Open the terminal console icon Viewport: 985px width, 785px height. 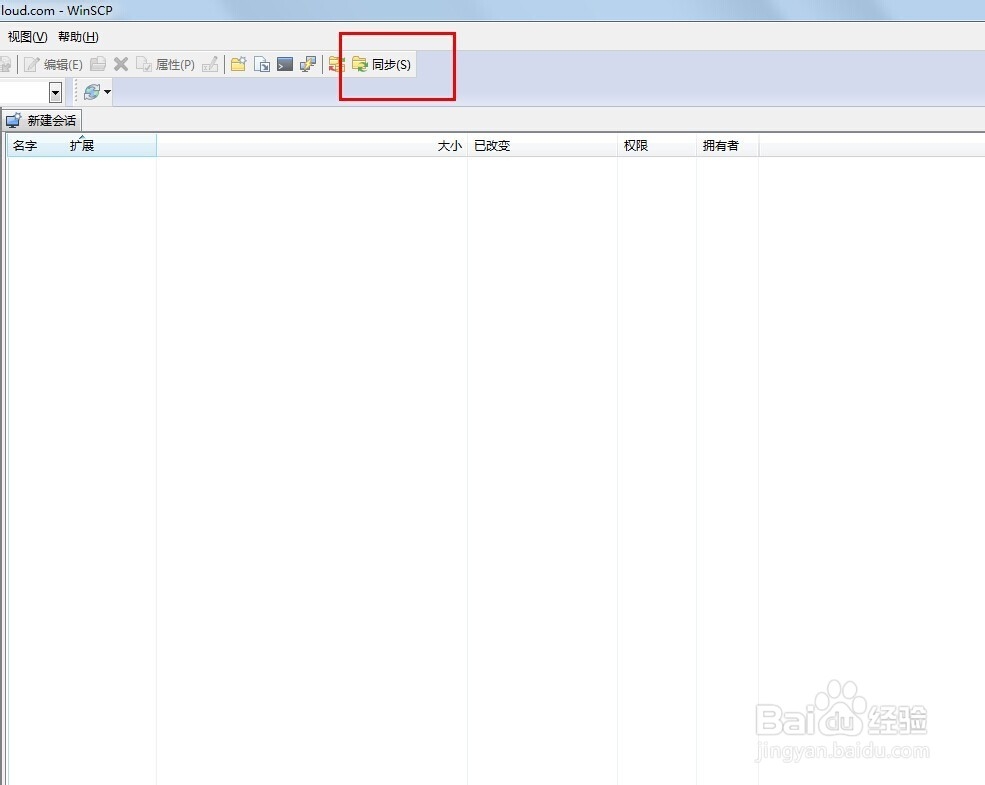pos(285,64)
